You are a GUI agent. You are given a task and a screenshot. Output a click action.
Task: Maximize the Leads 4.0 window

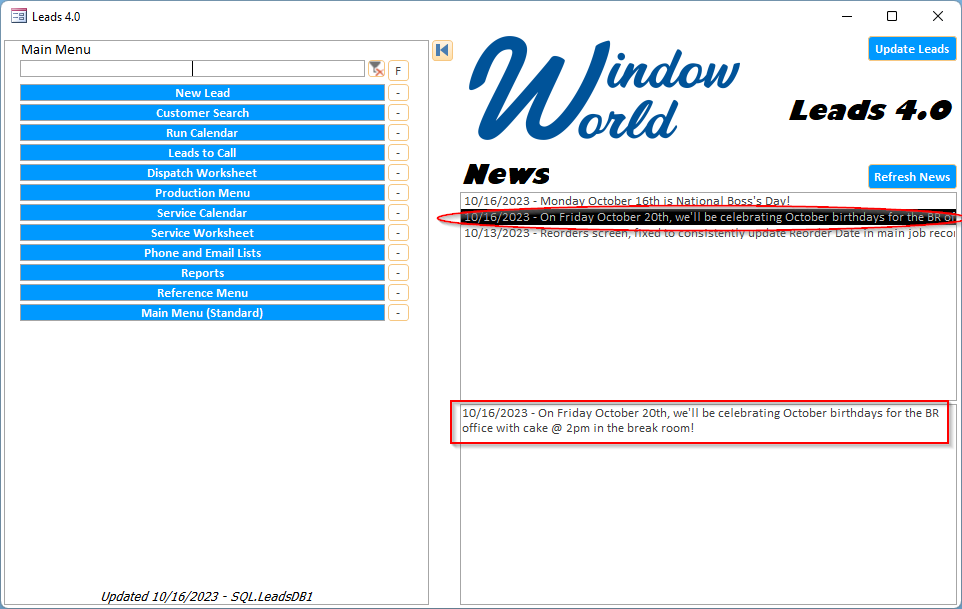point(892,17)
